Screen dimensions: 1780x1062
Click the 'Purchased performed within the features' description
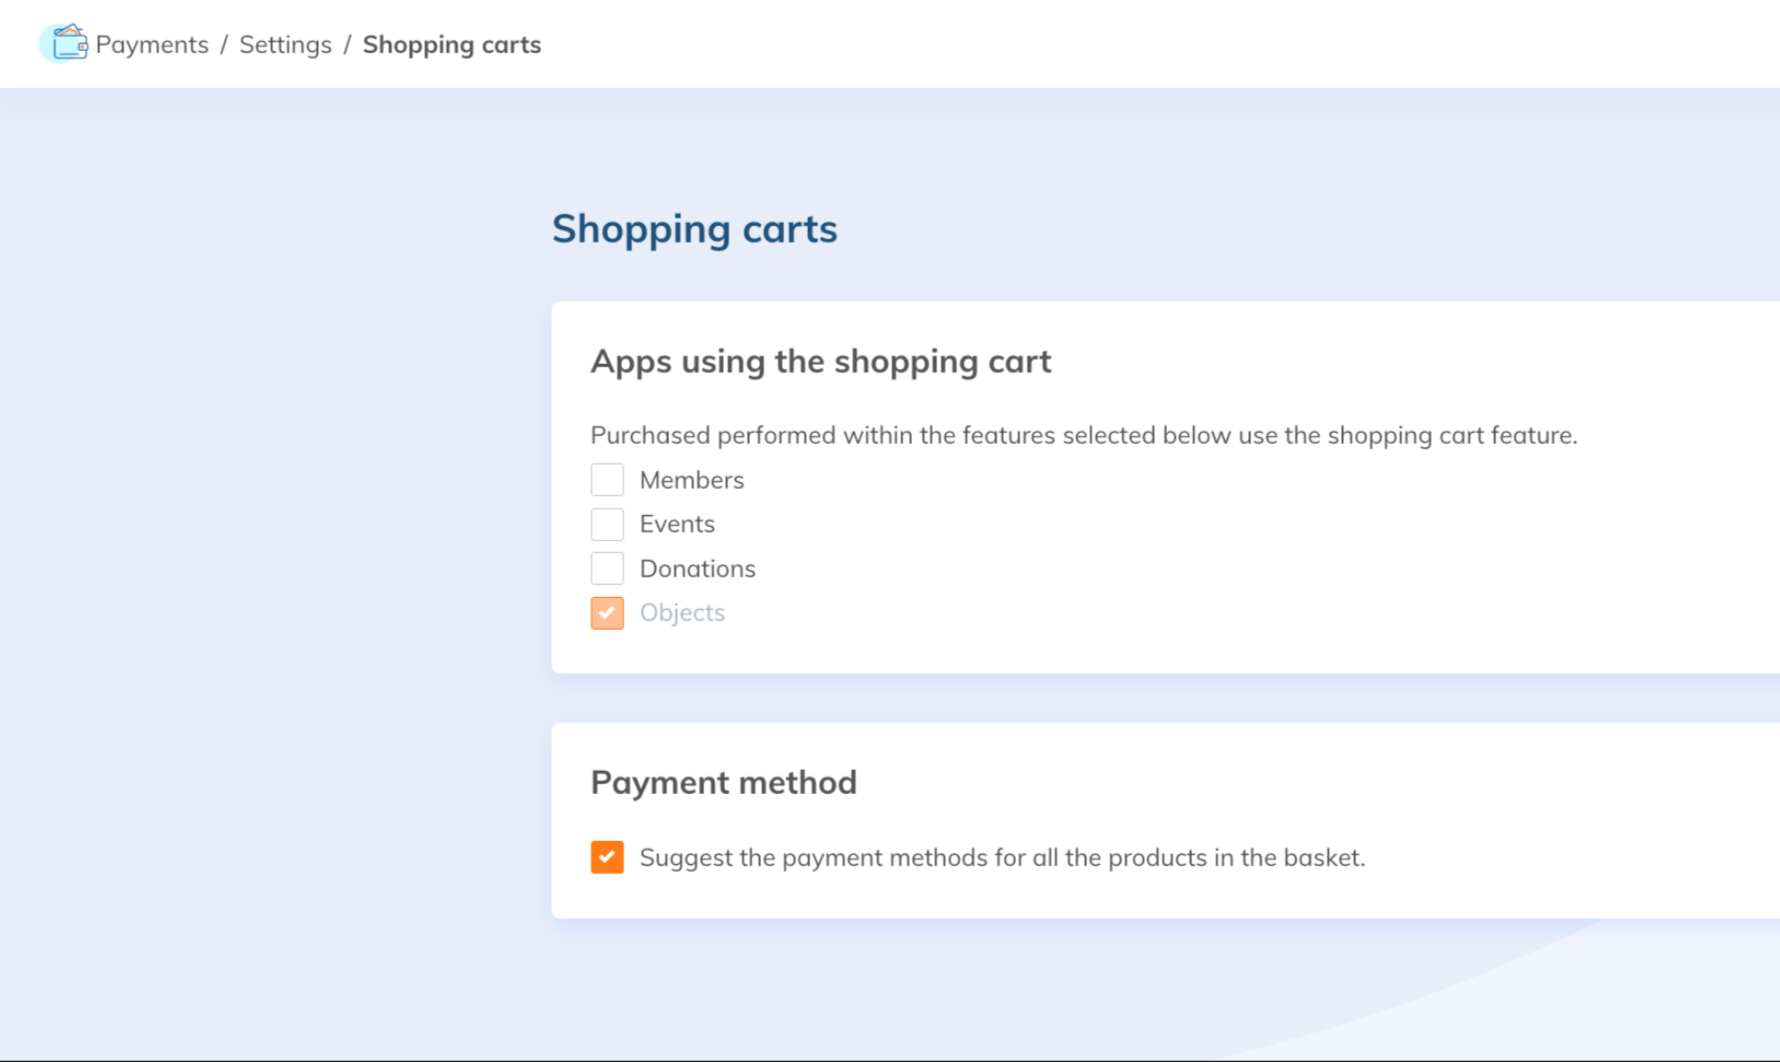coord(1083,435)
